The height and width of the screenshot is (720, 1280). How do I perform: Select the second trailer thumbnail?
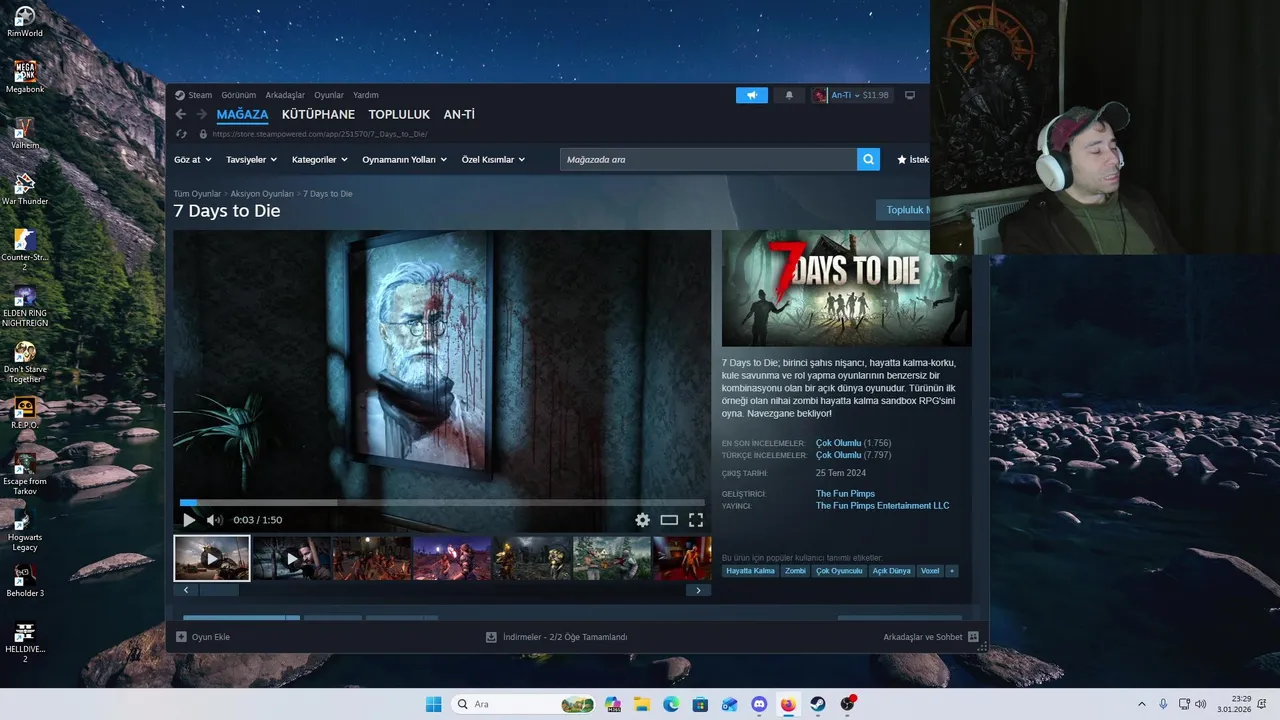291,558
